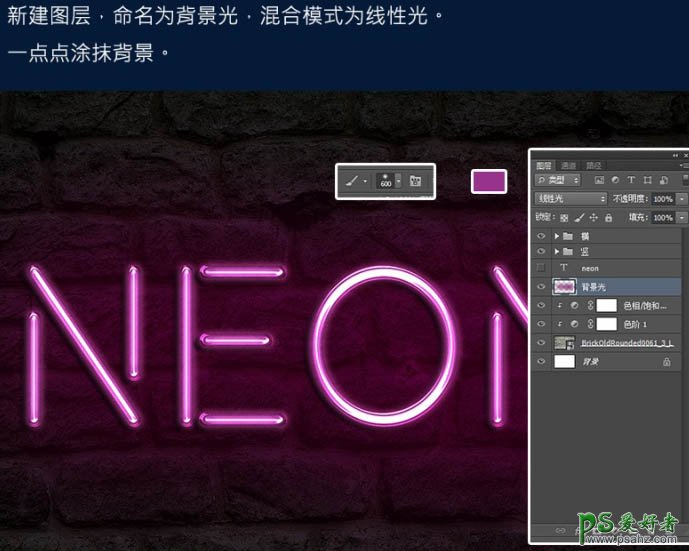Click the lock image pixels brush icon
This screenshot has height=551, width=689.
pyautogui.click(x=580, y=217)
